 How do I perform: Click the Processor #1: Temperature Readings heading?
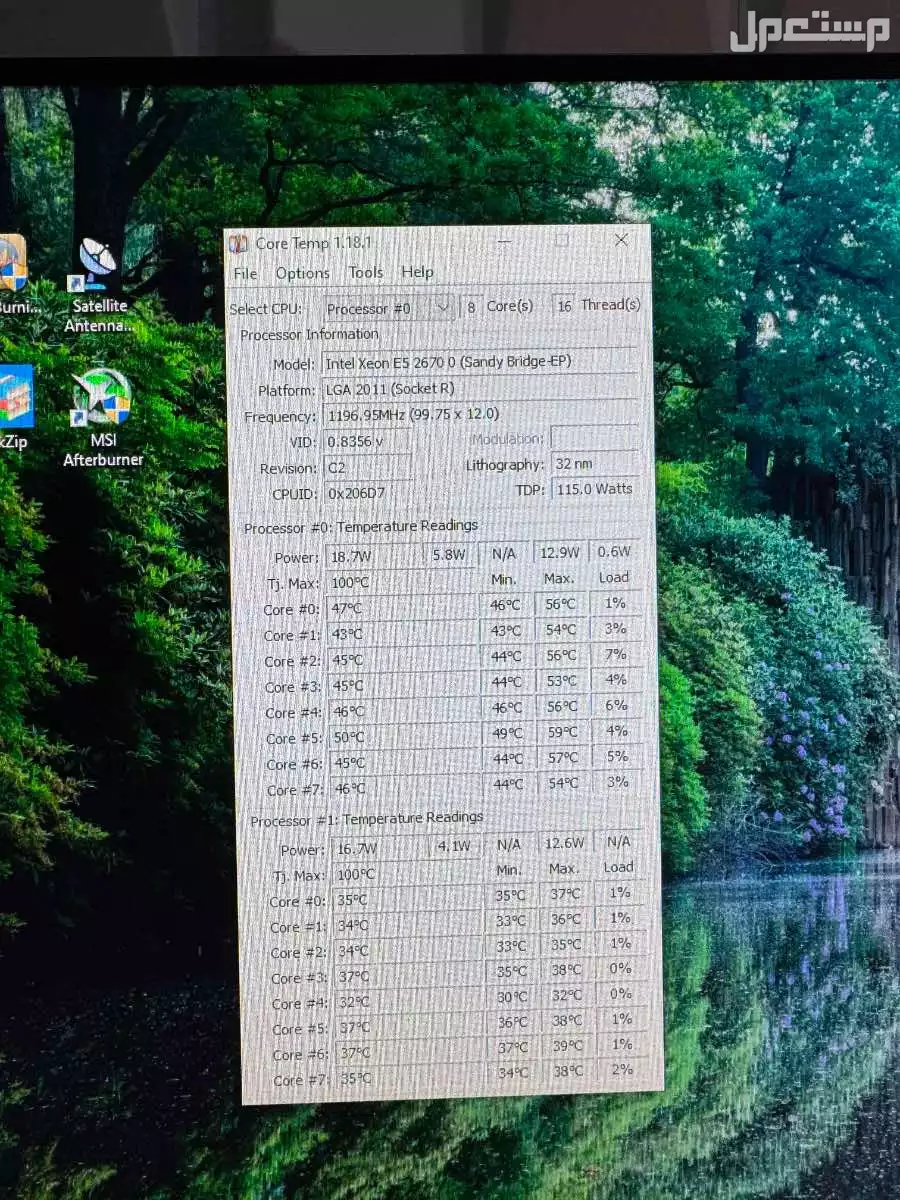click(x=367, y=819)
